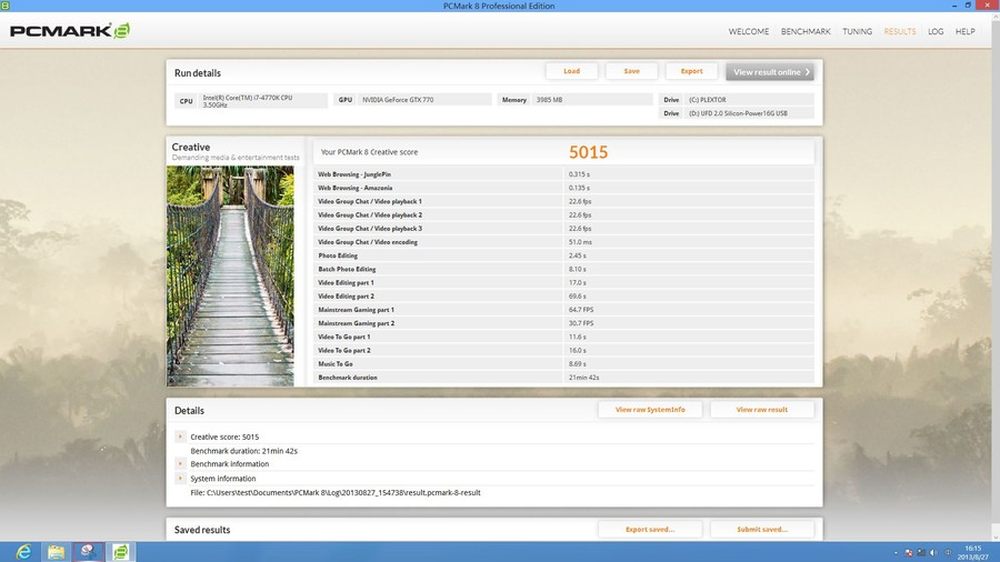Click the CPU field Intel Core i7-4770K
Image resolution: width=1000 pixels, height=562 pixels.
251,101
